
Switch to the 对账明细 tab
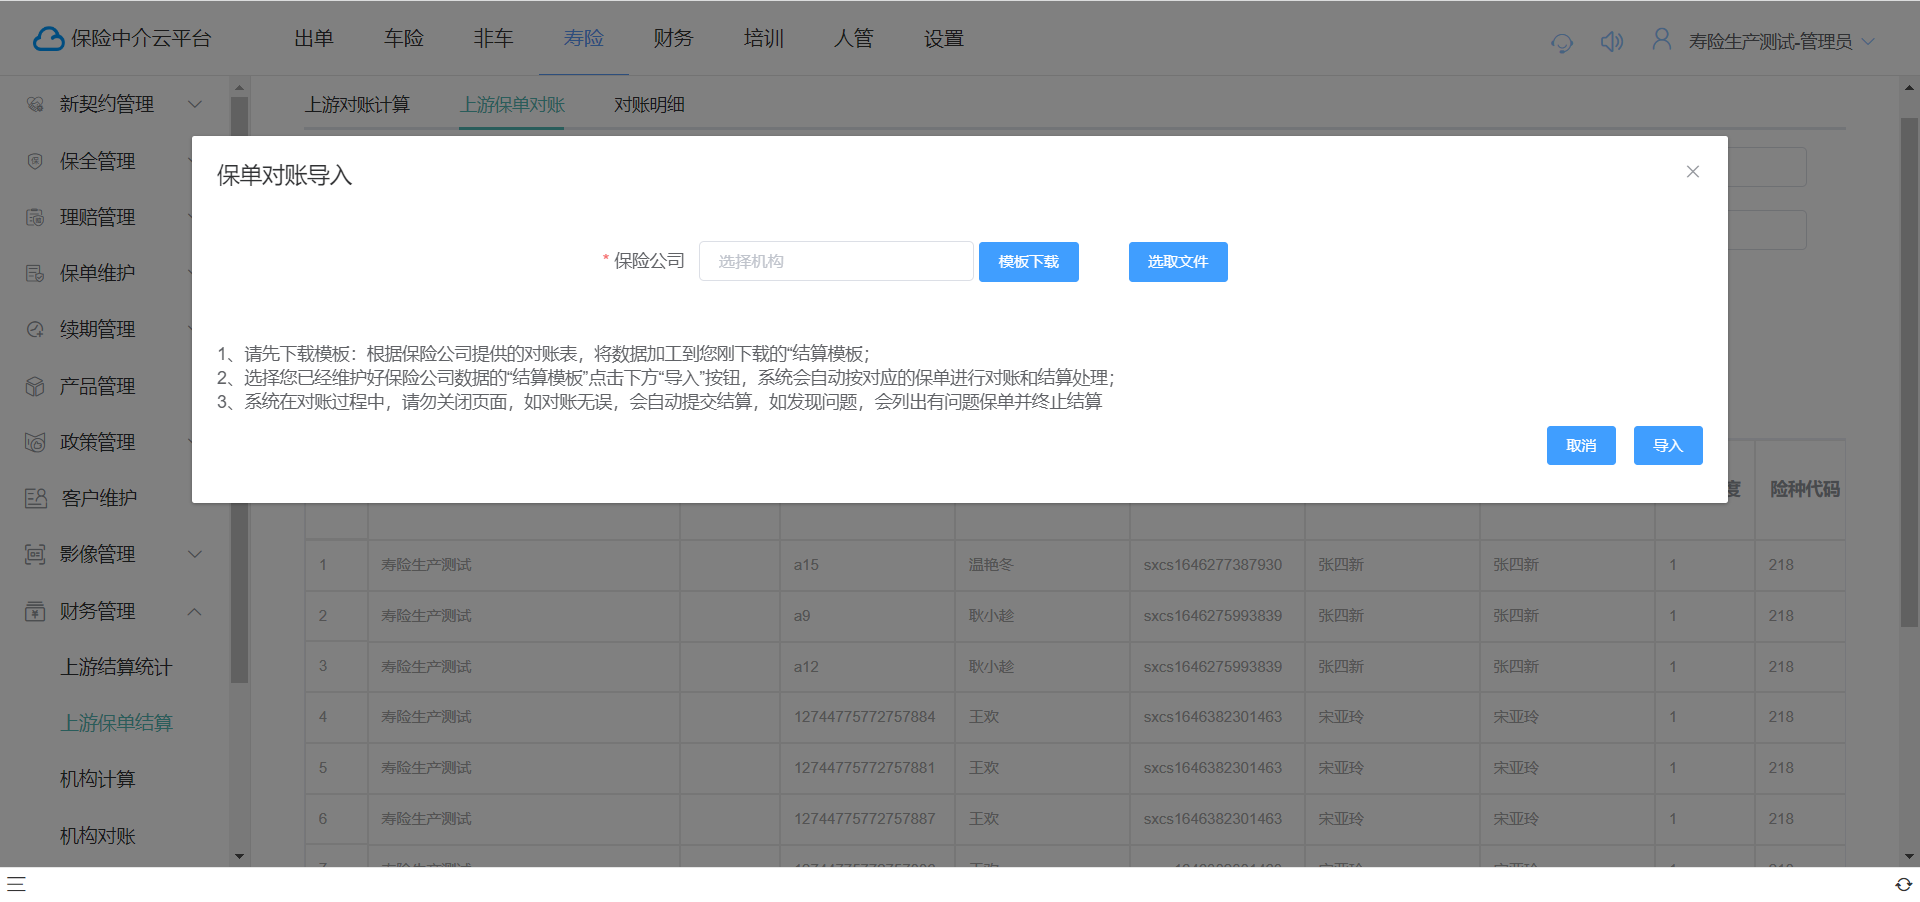[649, 105]
